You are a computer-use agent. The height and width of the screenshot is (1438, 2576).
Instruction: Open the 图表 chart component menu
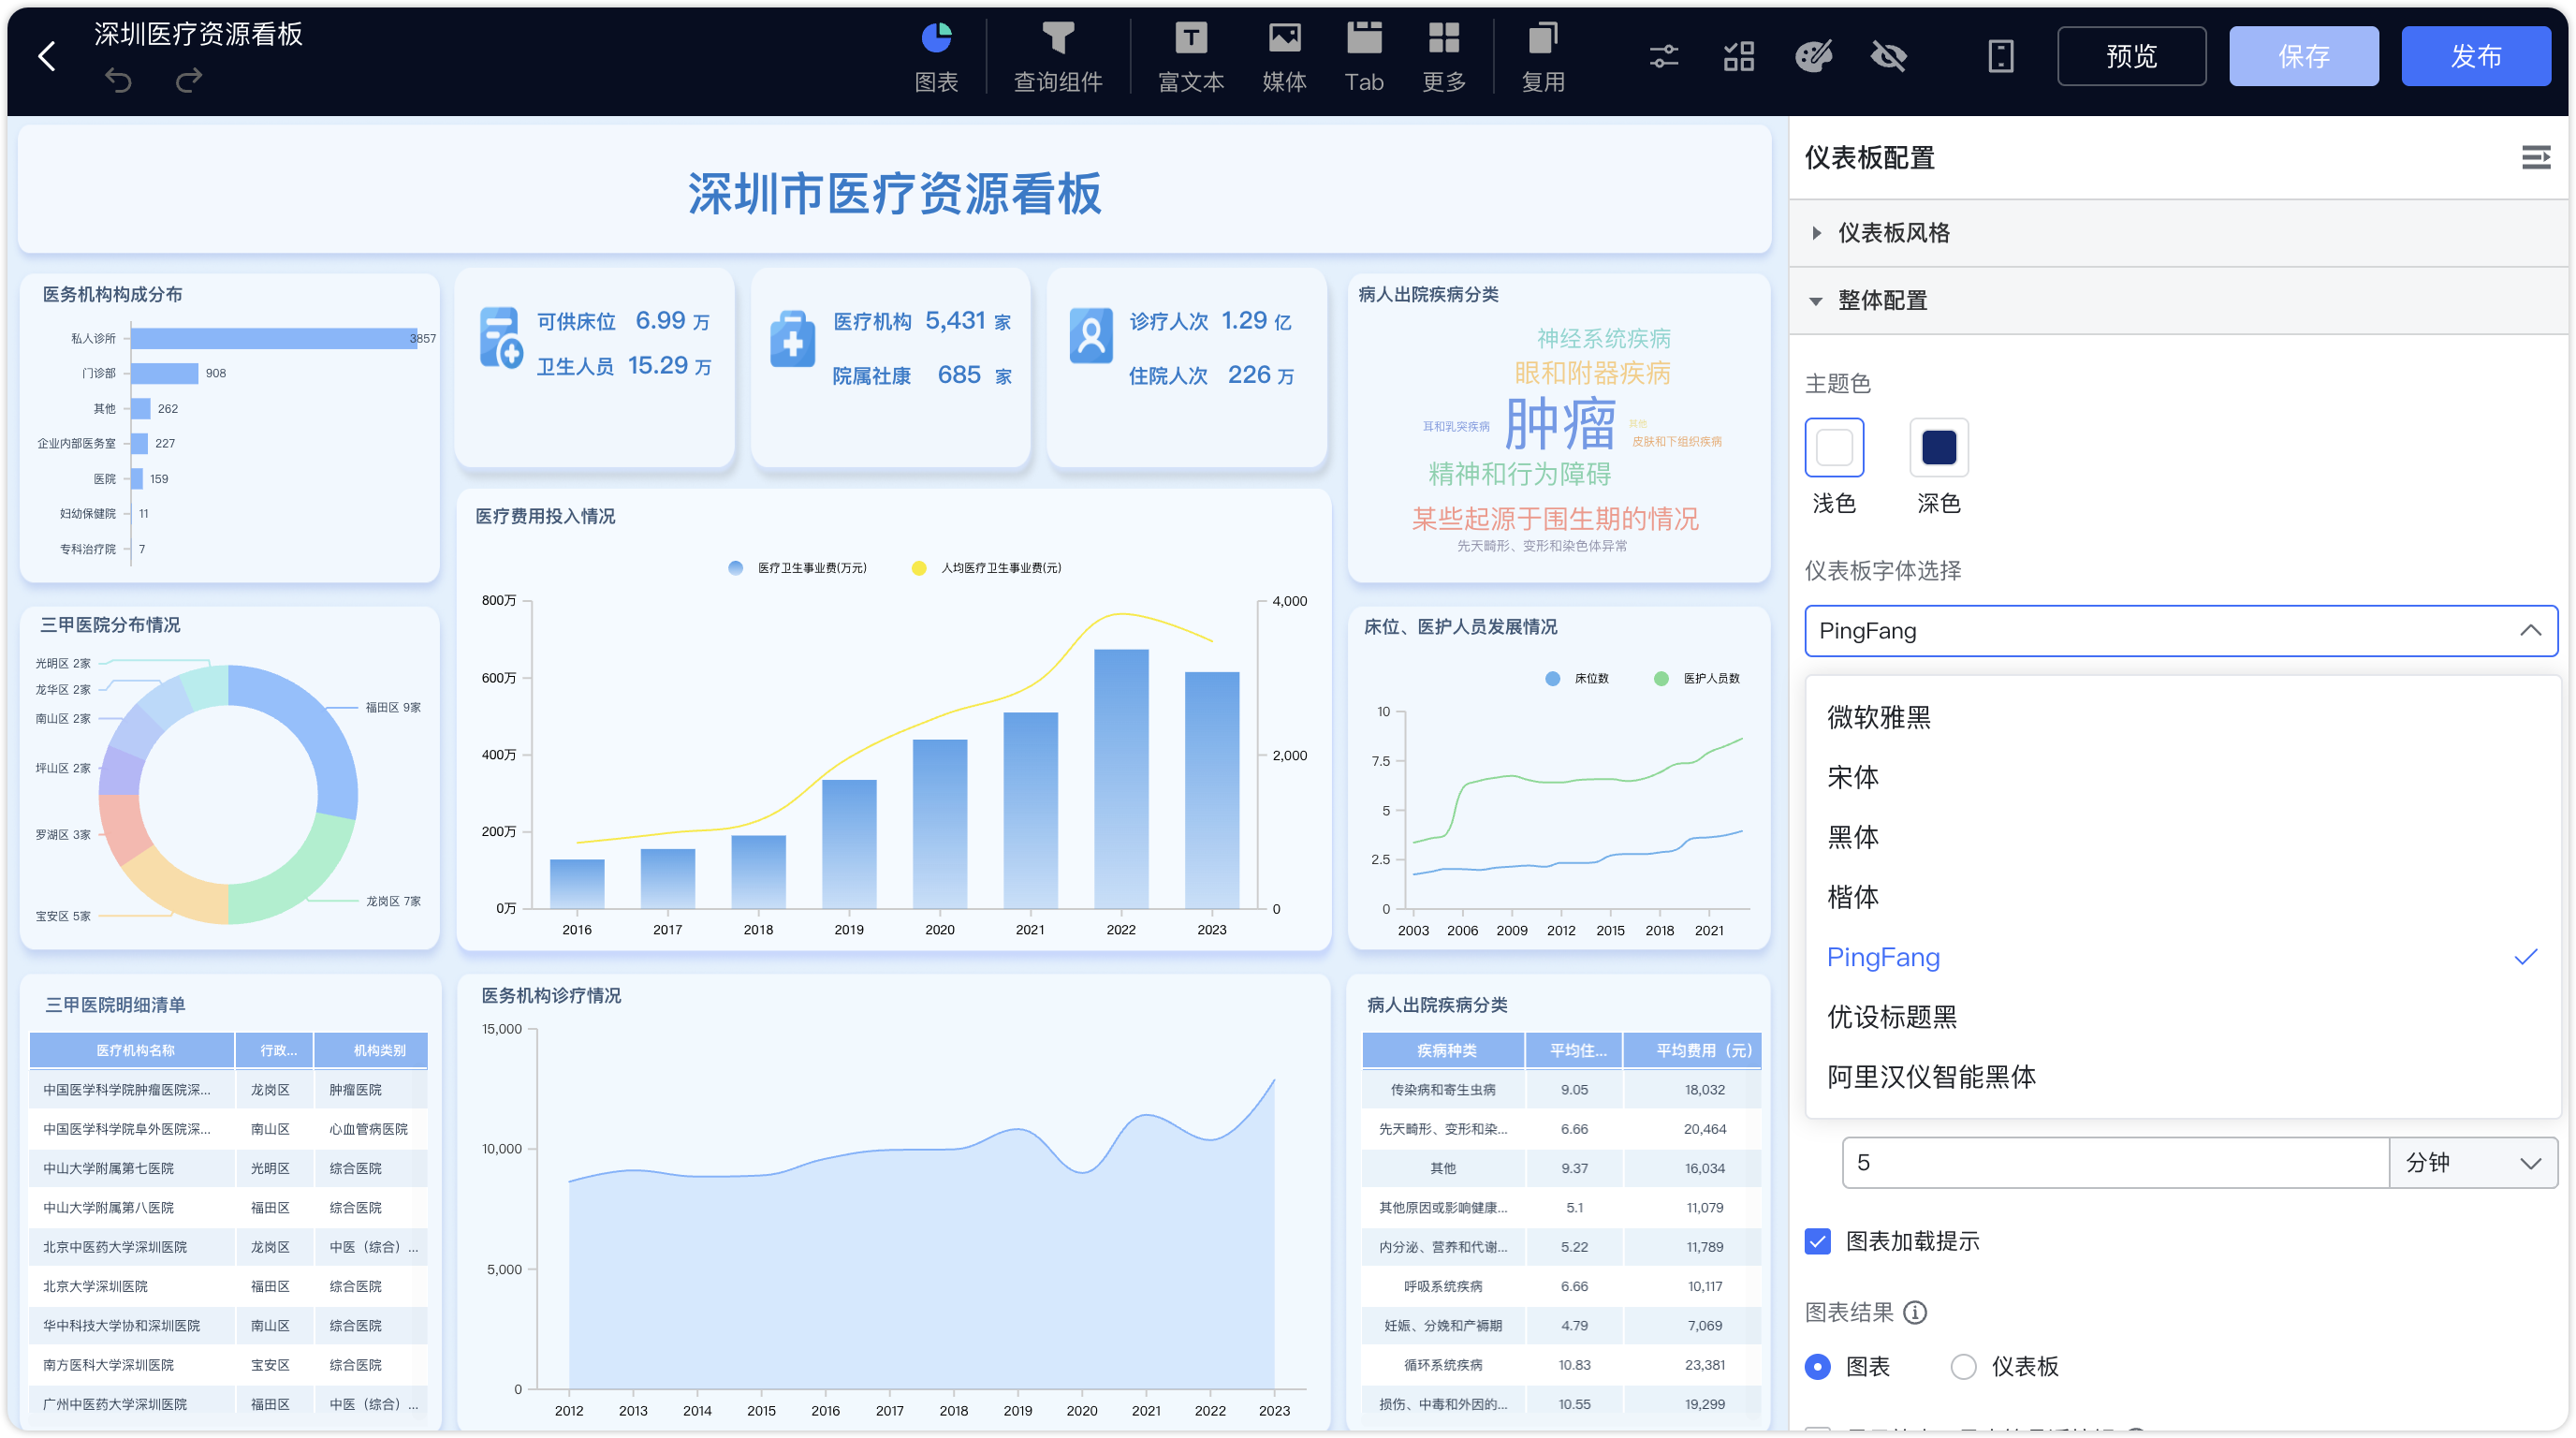pyautogui.click(x=936, y=57)
